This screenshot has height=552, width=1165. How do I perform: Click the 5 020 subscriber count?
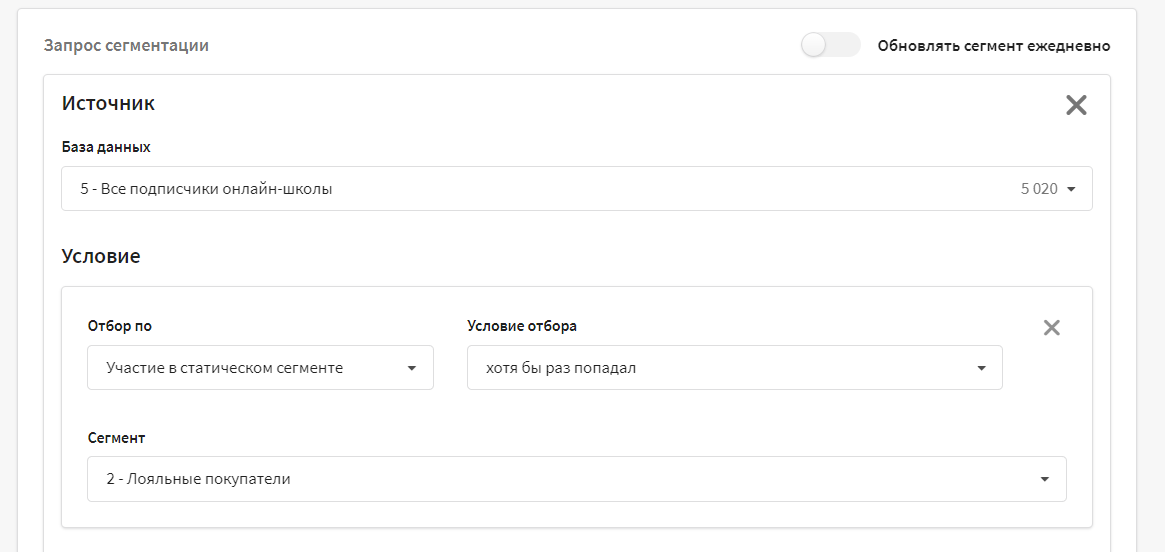(x=1039, y=189)
